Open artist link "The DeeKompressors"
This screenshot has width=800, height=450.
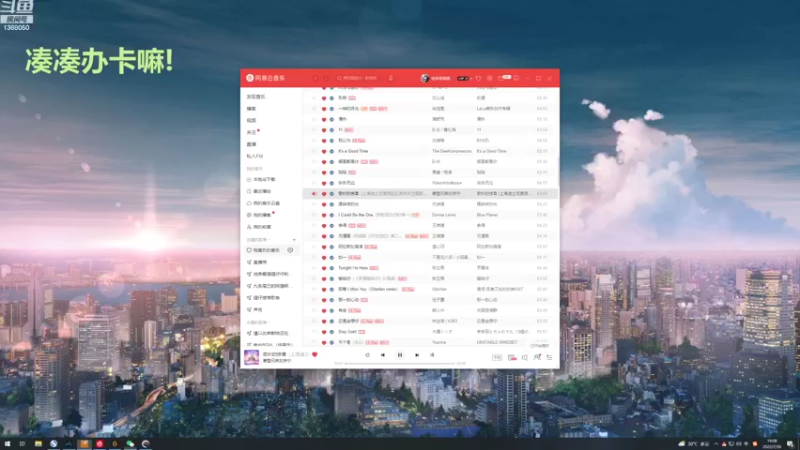click(452, 151)
